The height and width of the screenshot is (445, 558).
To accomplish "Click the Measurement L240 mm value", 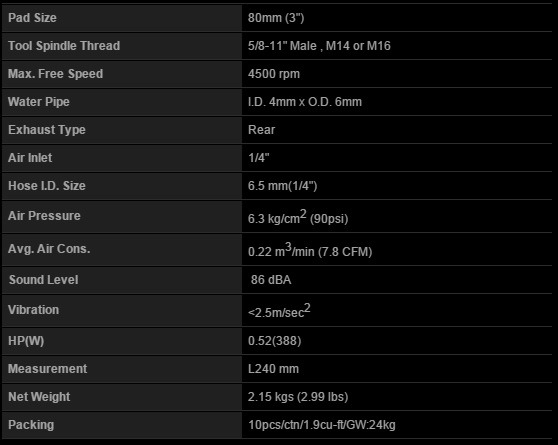I will point(273,369).
